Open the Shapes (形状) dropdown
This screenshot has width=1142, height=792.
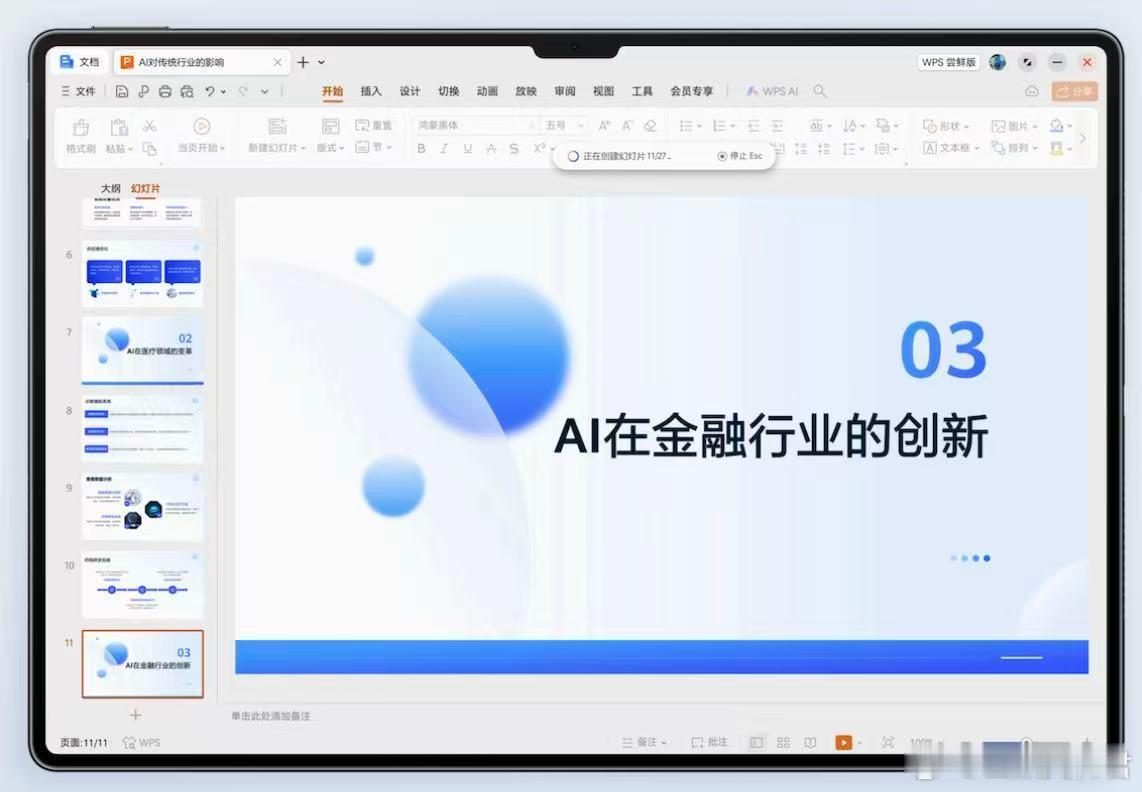[946, 126]
